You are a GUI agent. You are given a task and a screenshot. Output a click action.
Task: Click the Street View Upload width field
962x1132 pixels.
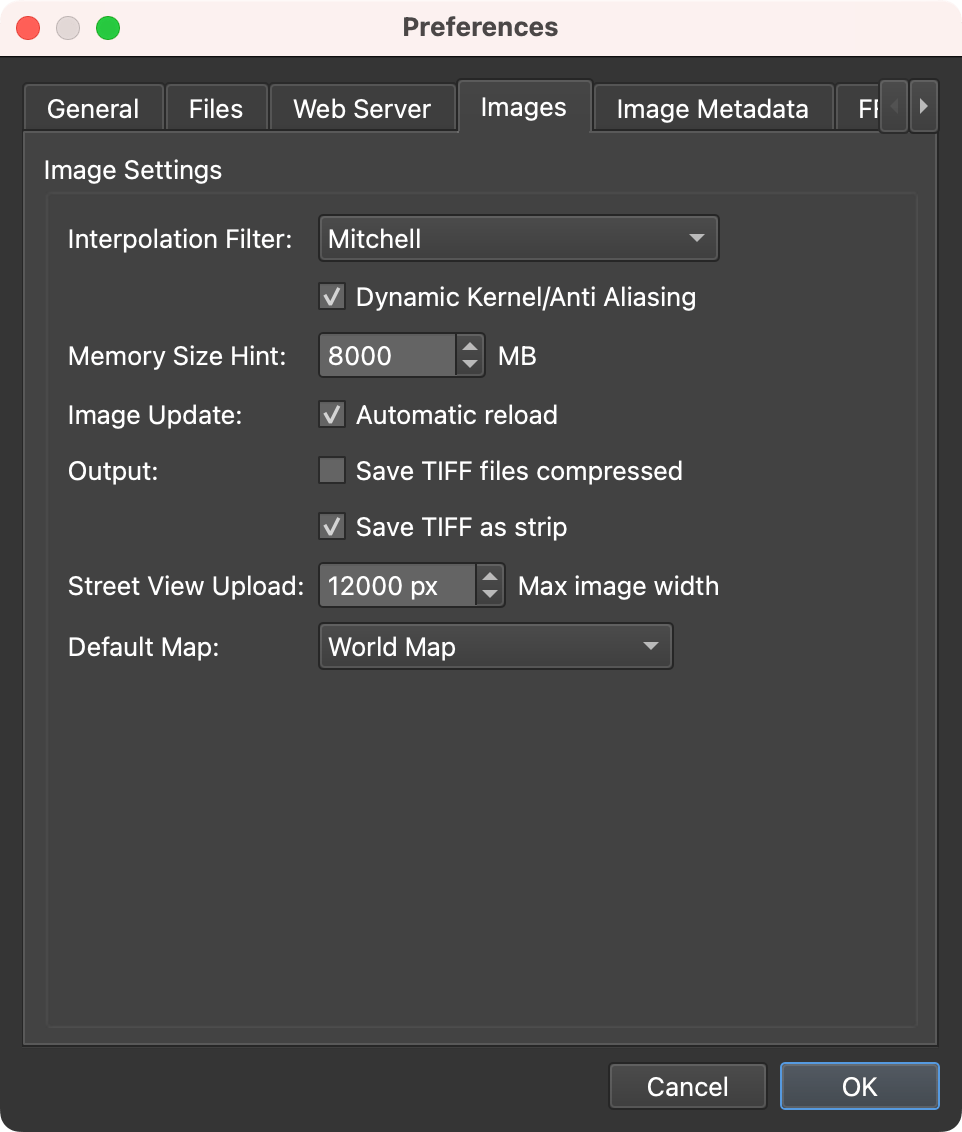[397, 586]
